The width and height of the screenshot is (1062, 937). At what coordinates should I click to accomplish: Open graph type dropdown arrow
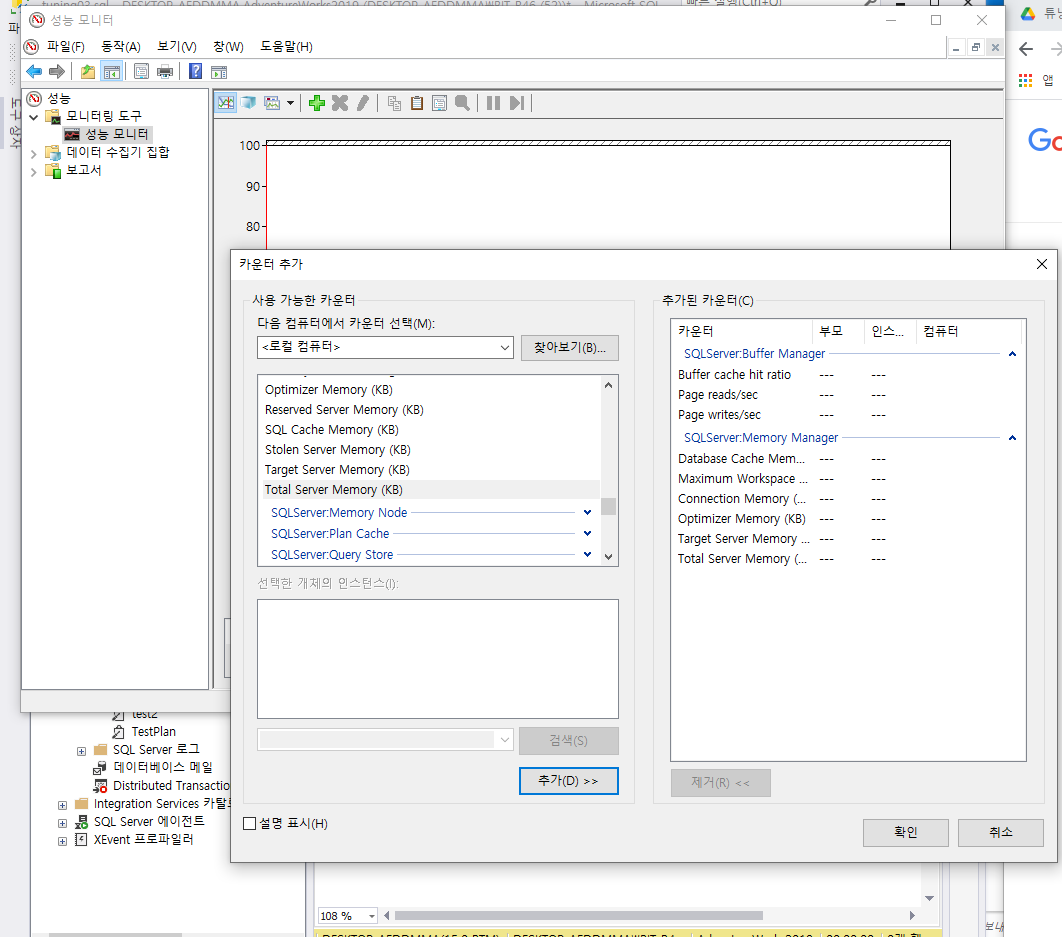(291, 103)
